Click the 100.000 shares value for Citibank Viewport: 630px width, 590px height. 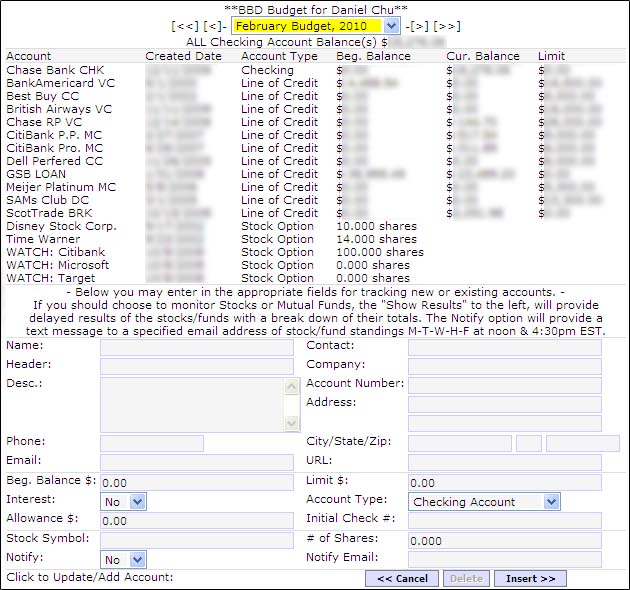(x=380, y=252)
